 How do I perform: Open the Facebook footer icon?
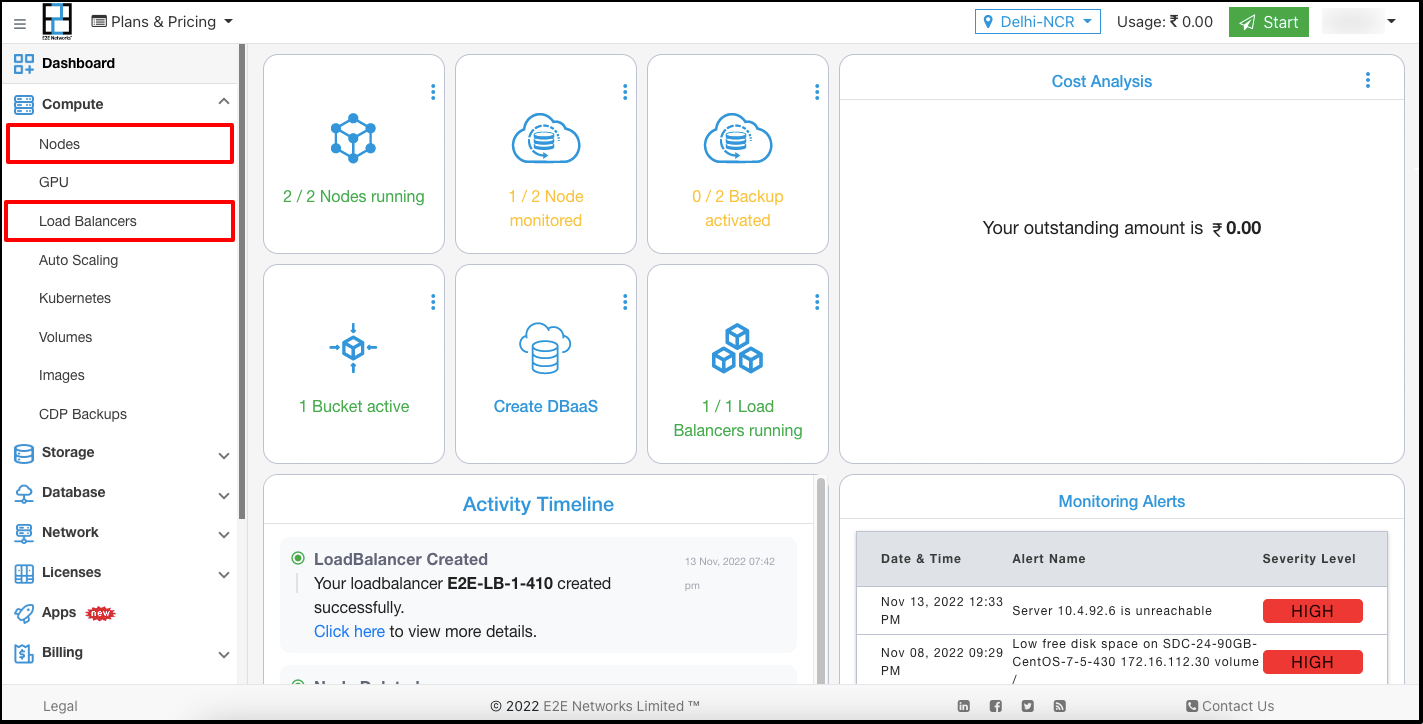click(996, 706)
